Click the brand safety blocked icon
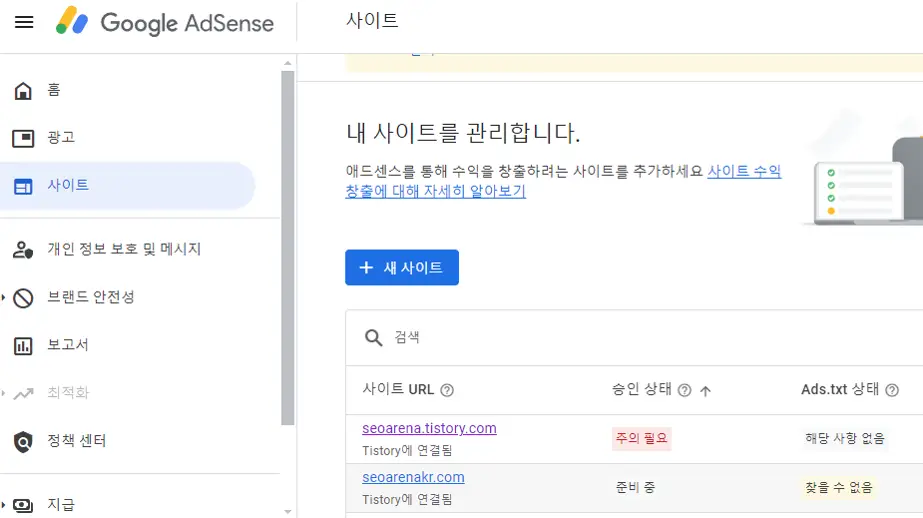Image resolution: width=923 pixels, height=518 pixels. (x=23, y=298)
